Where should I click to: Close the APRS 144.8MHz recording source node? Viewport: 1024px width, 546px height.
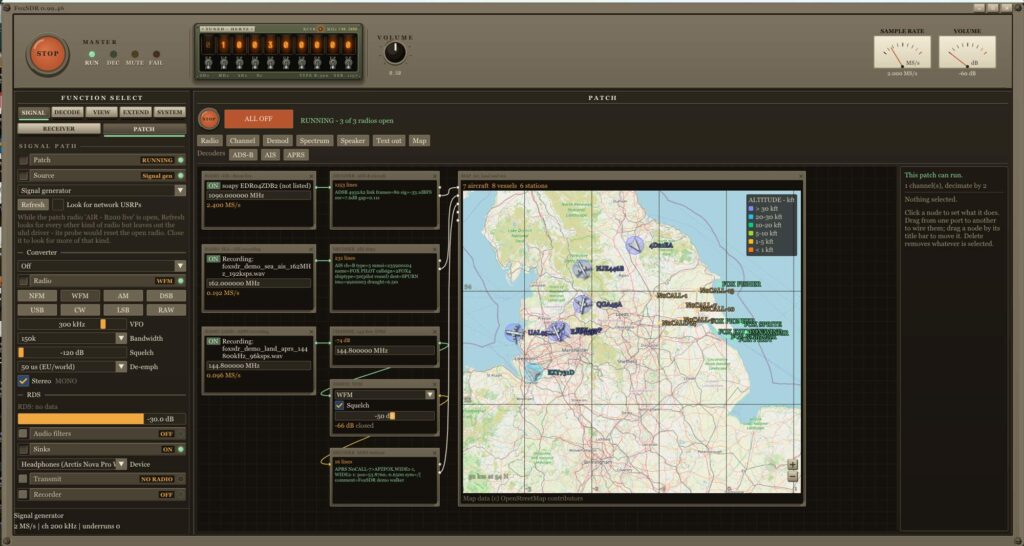(x=312, y=331)
